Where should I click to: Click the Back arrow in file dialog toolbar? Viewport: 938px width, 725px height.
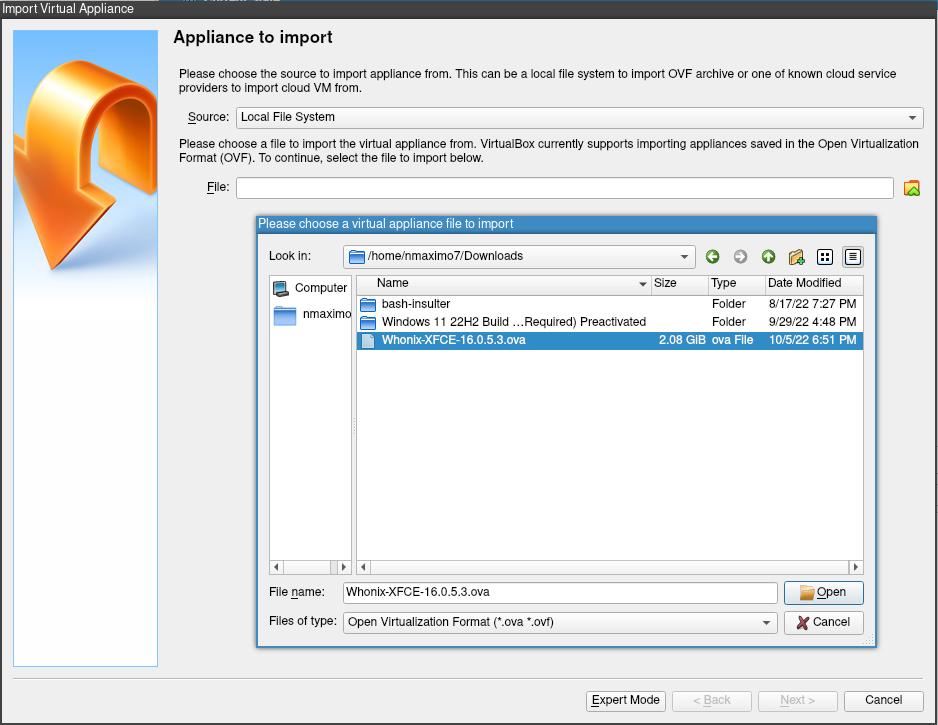point(712,257)
